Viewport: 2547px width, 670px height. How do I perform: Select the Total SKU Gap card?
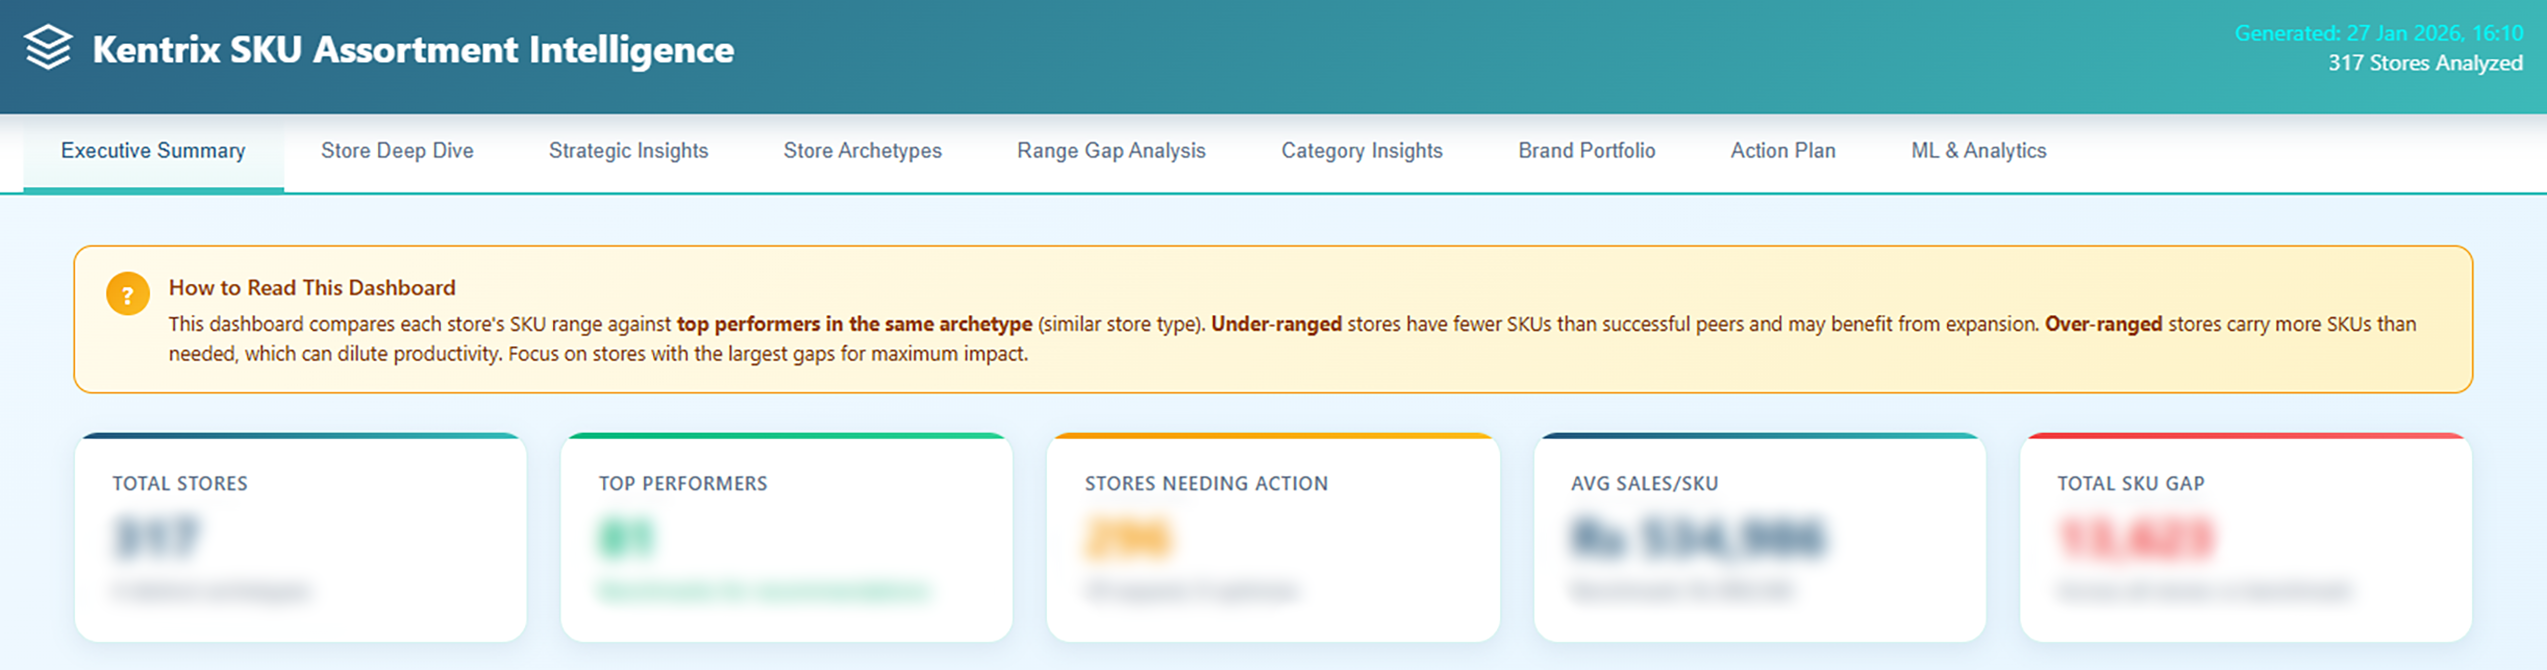click(2246, 537)
